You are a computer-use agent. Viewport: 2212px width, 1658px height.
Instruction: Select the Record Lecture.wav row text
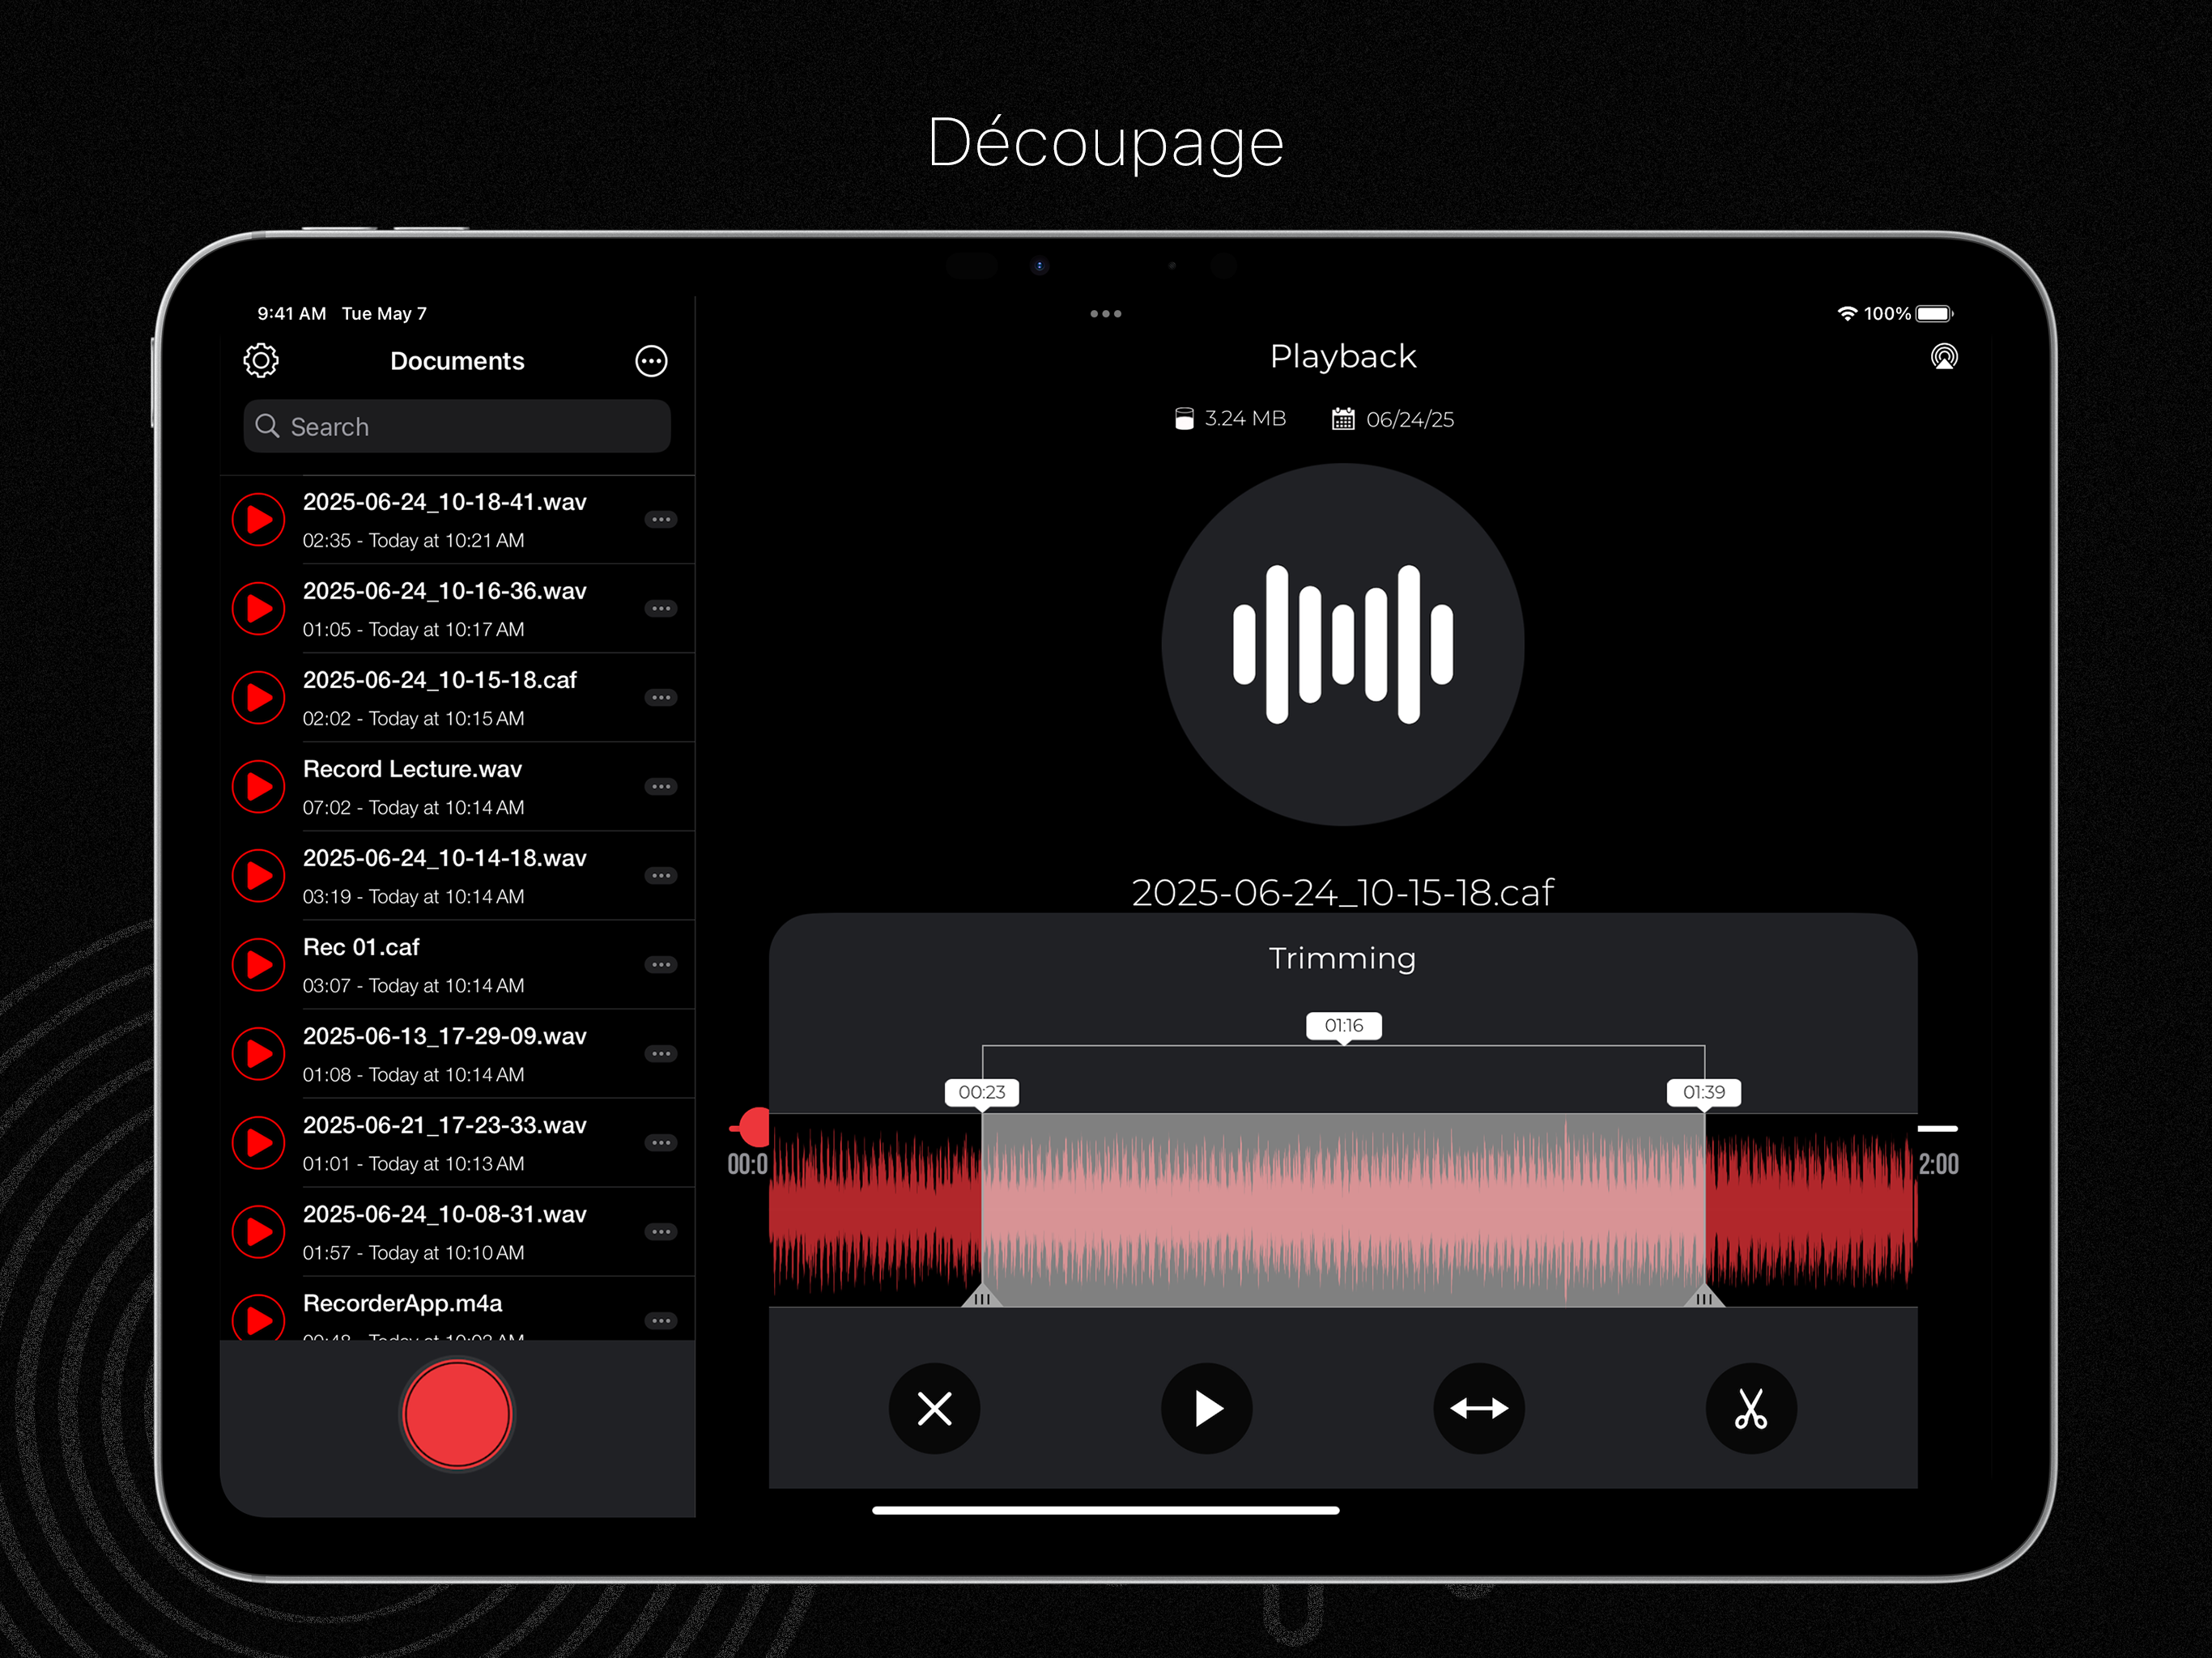pyautogui.click(x=413, y=769)
